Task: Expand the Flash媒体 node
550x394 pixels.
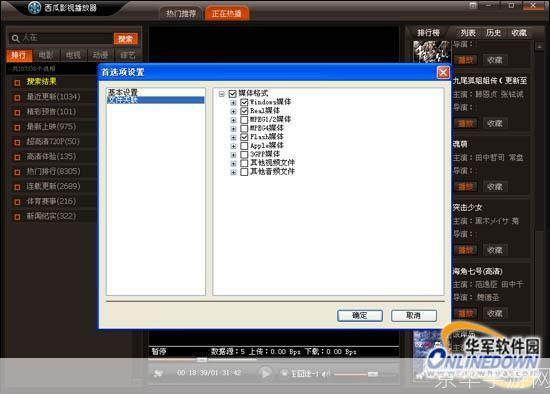Action: (233, 137)
